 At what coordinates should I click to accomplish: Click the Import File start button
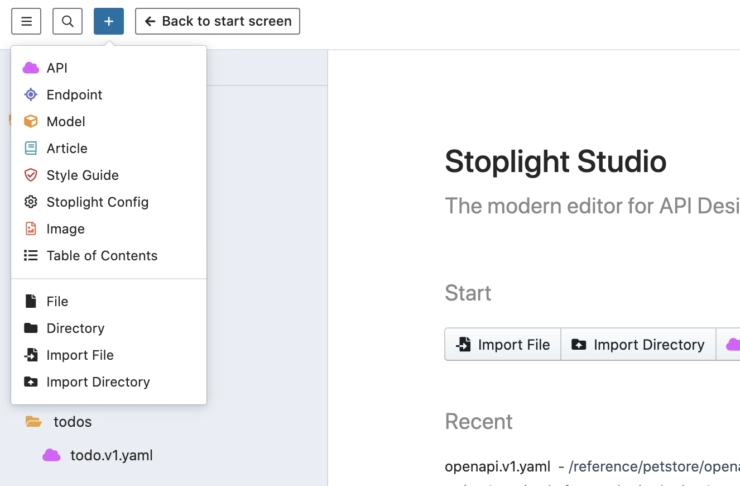[503, 344]
